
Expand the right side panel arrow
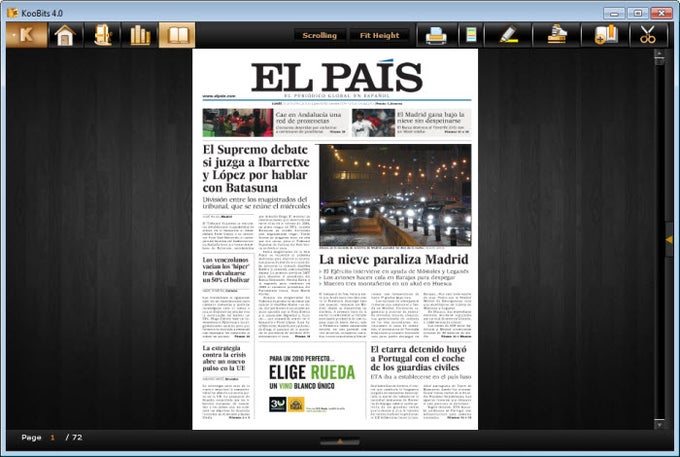tap(669, 240)
